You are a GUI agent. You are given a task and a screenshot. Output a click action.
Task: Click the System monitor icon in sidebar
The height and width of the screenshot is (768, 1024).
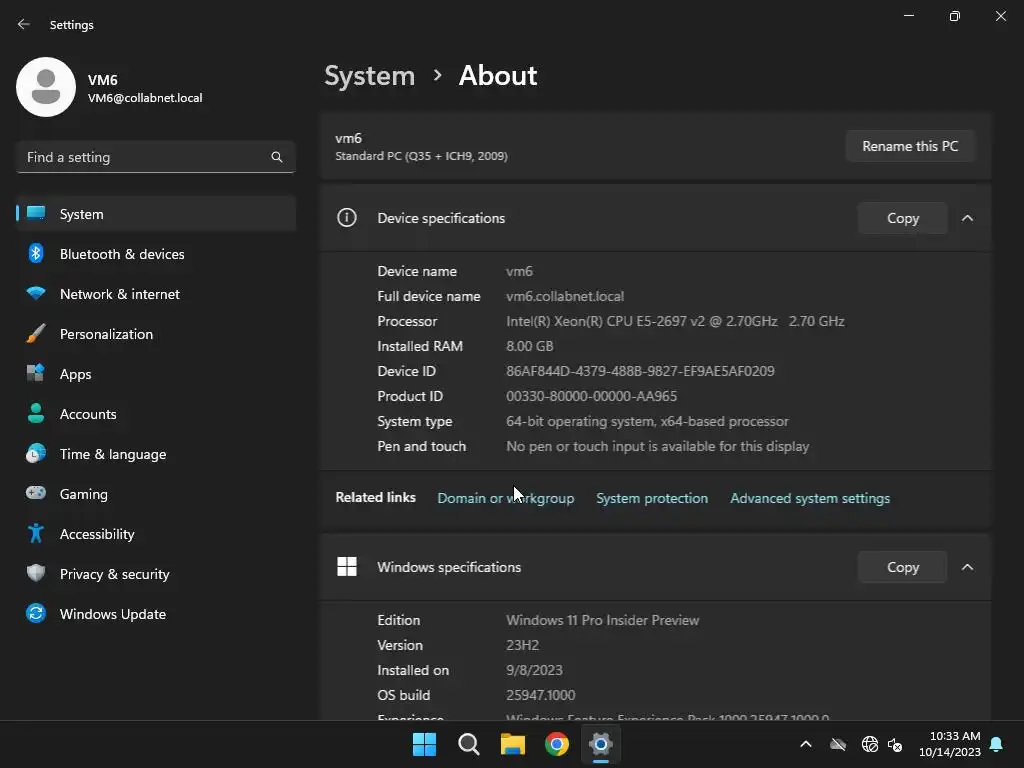(36, 214)
